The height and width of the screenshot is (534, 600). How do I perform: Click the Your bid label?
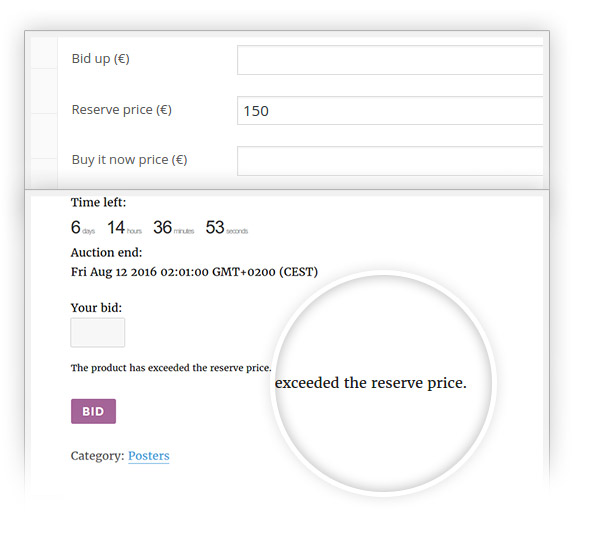click(96, 308)
